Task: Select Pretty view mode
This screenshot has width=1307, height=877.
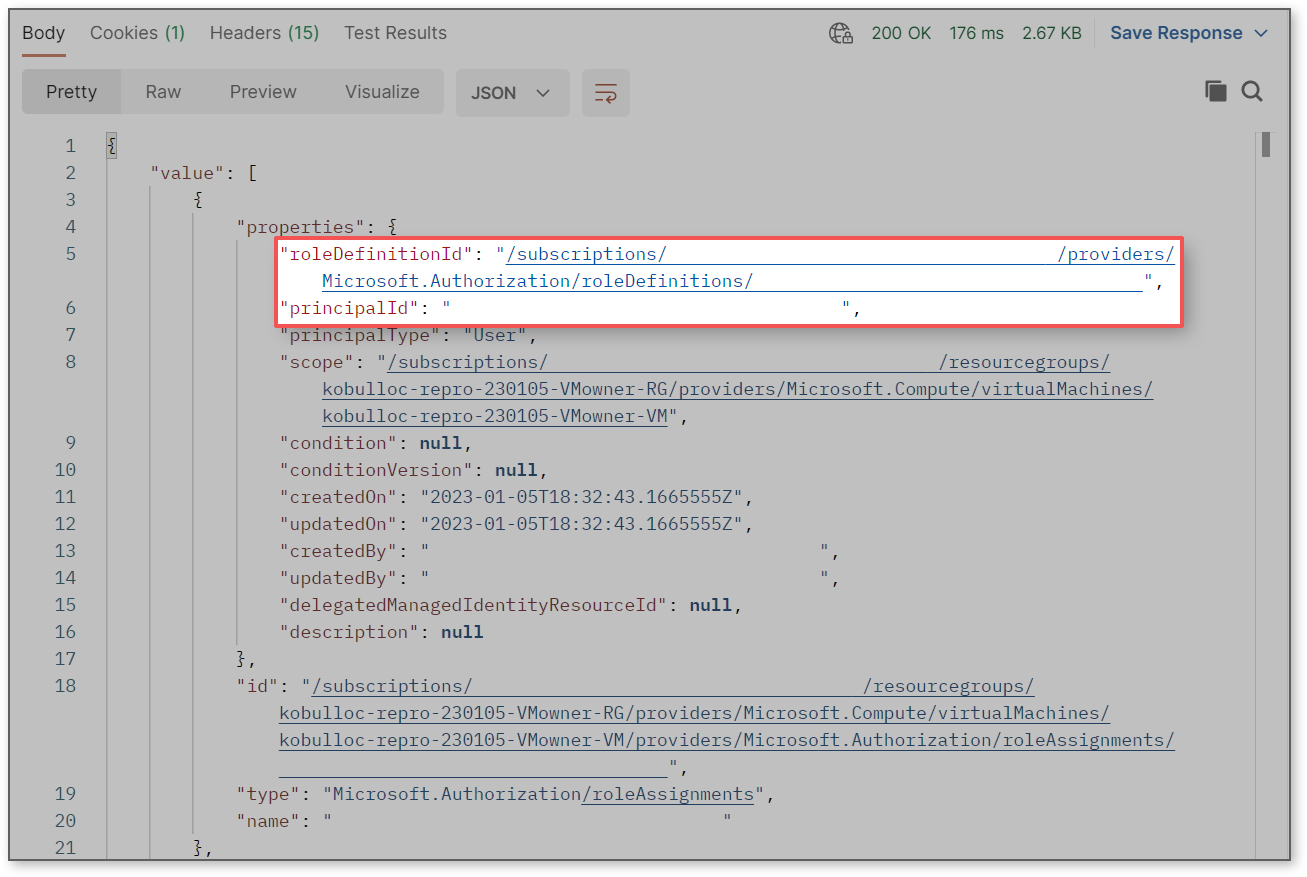Action: [x=71, y=92]
